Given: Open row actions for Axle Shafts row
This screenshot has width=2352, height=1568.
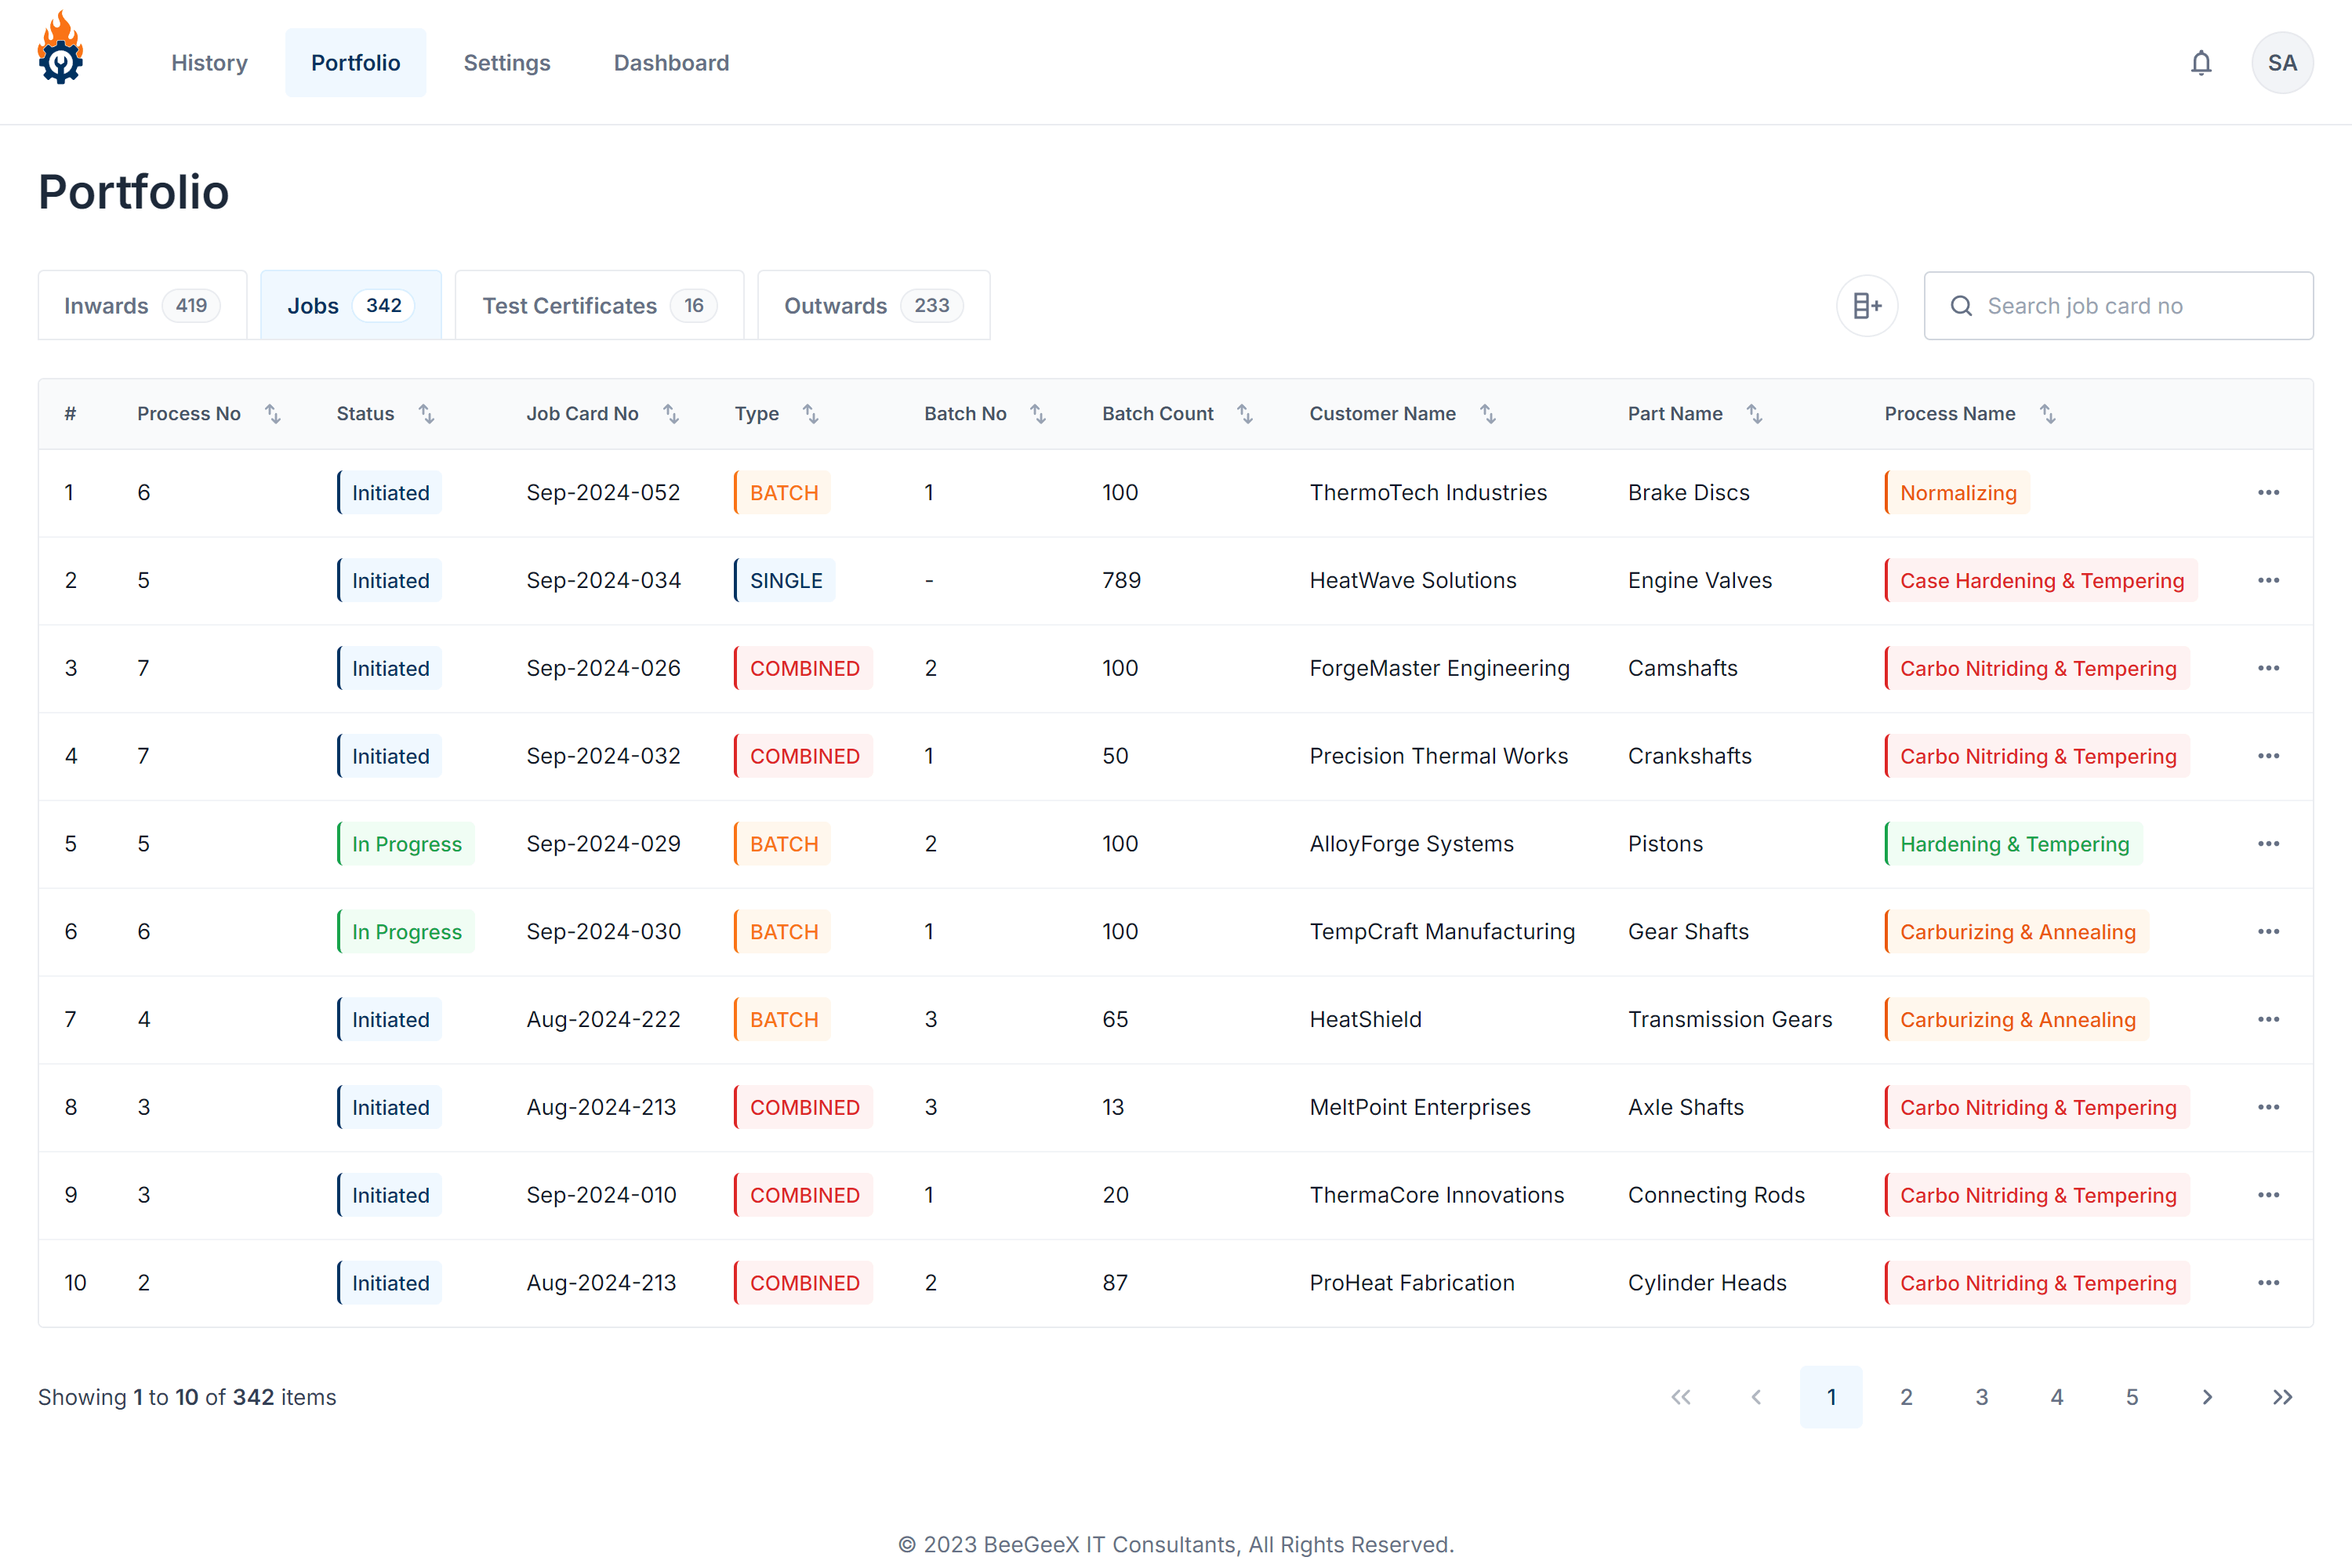Looking at the screenshot, I should (2268, 1108).
